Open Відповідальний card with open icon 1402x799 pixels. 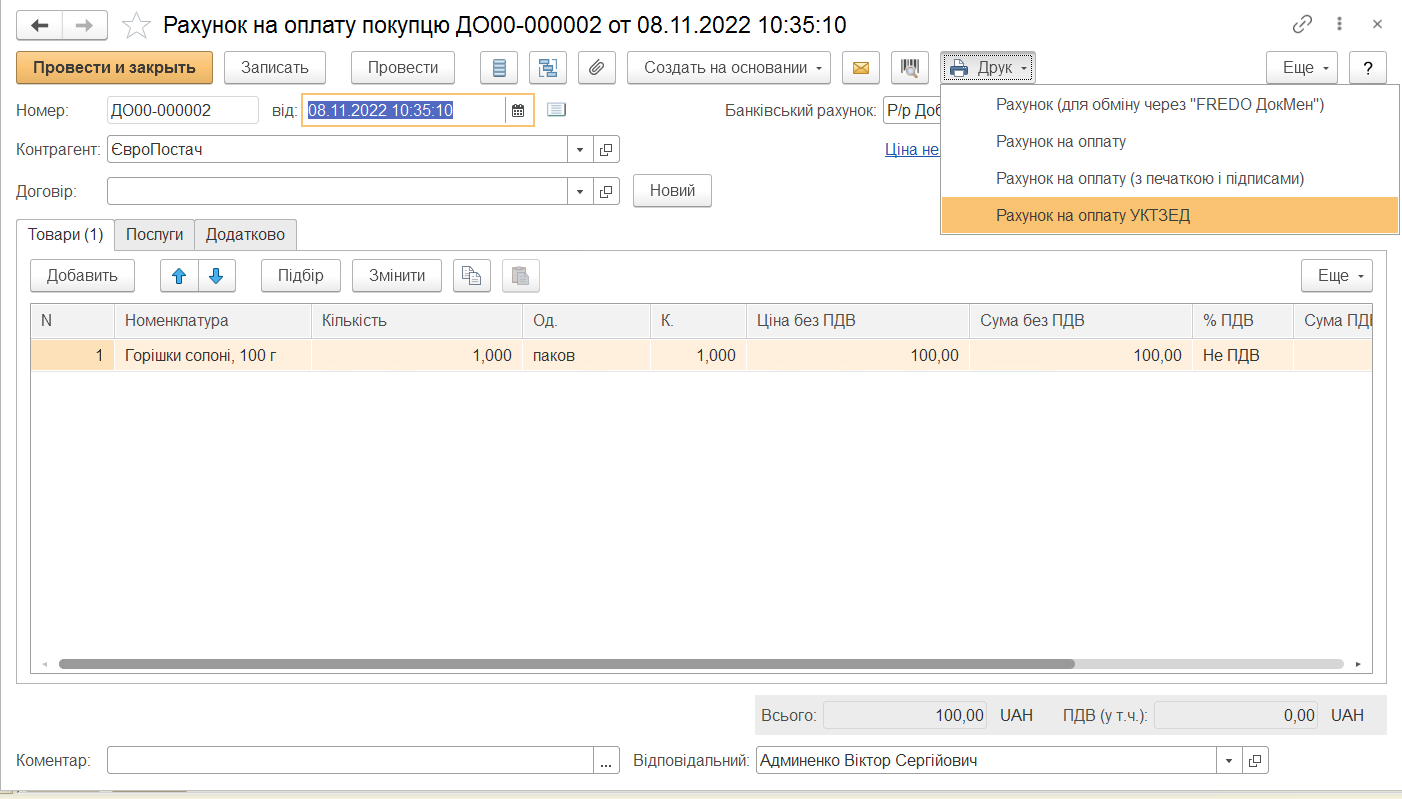1255,761
